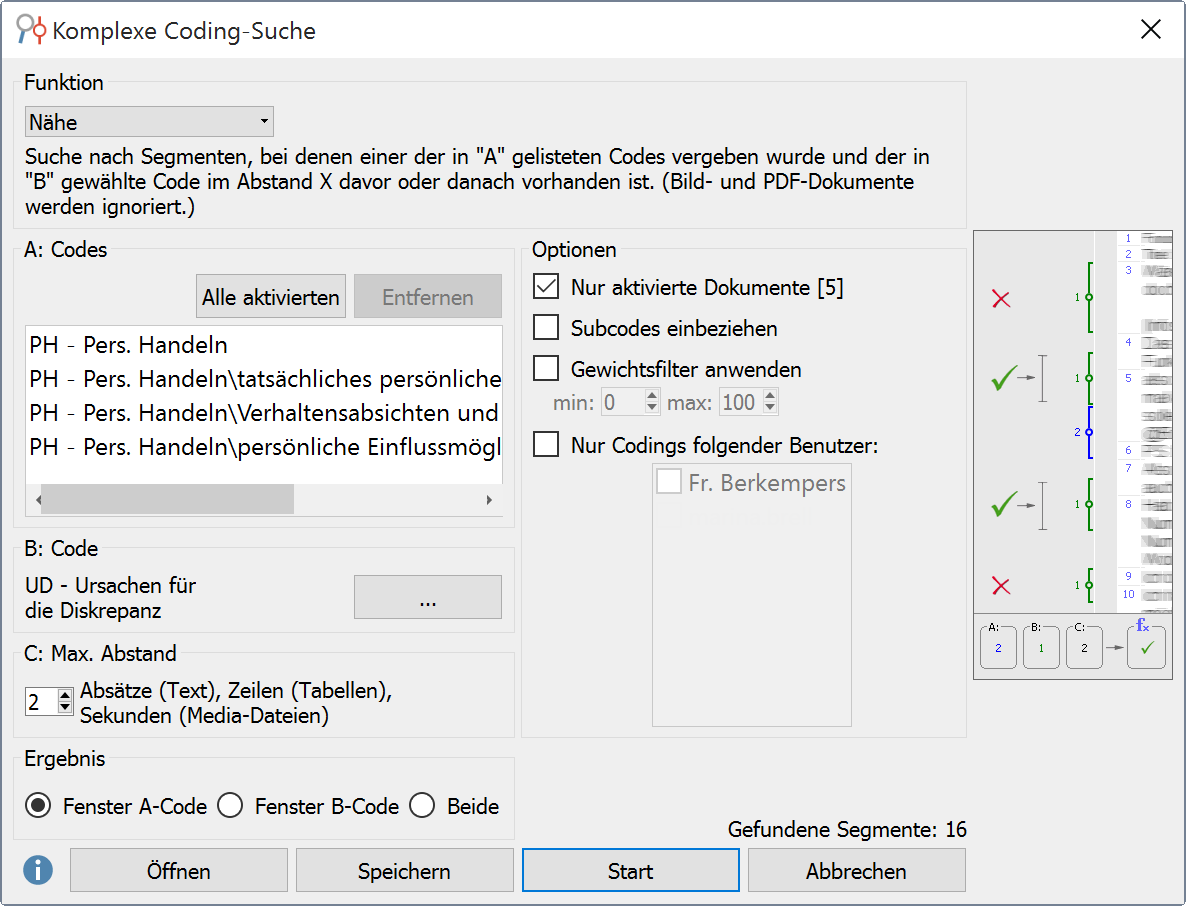Select the Fenster A-Code radio button
This screenshot has height=906, width=1186.
(x=38, y=805)
